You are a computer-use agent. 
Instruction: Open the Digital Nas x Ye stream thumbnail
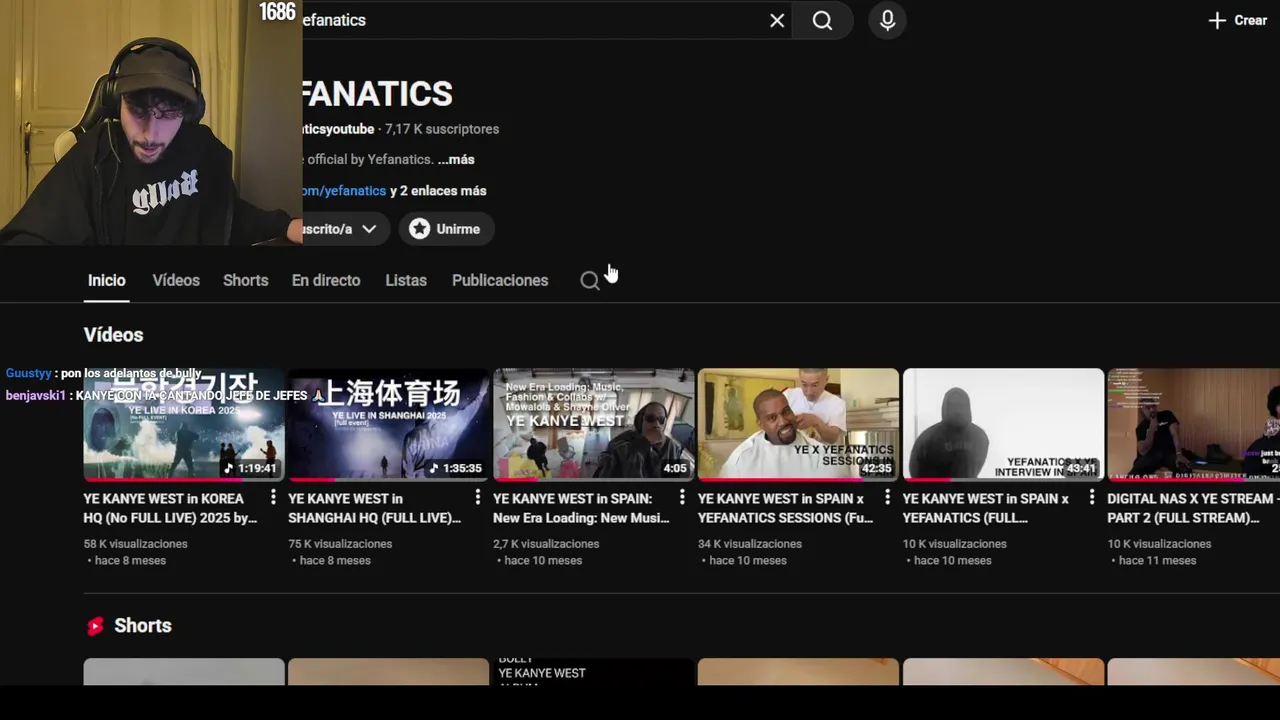1193,424
